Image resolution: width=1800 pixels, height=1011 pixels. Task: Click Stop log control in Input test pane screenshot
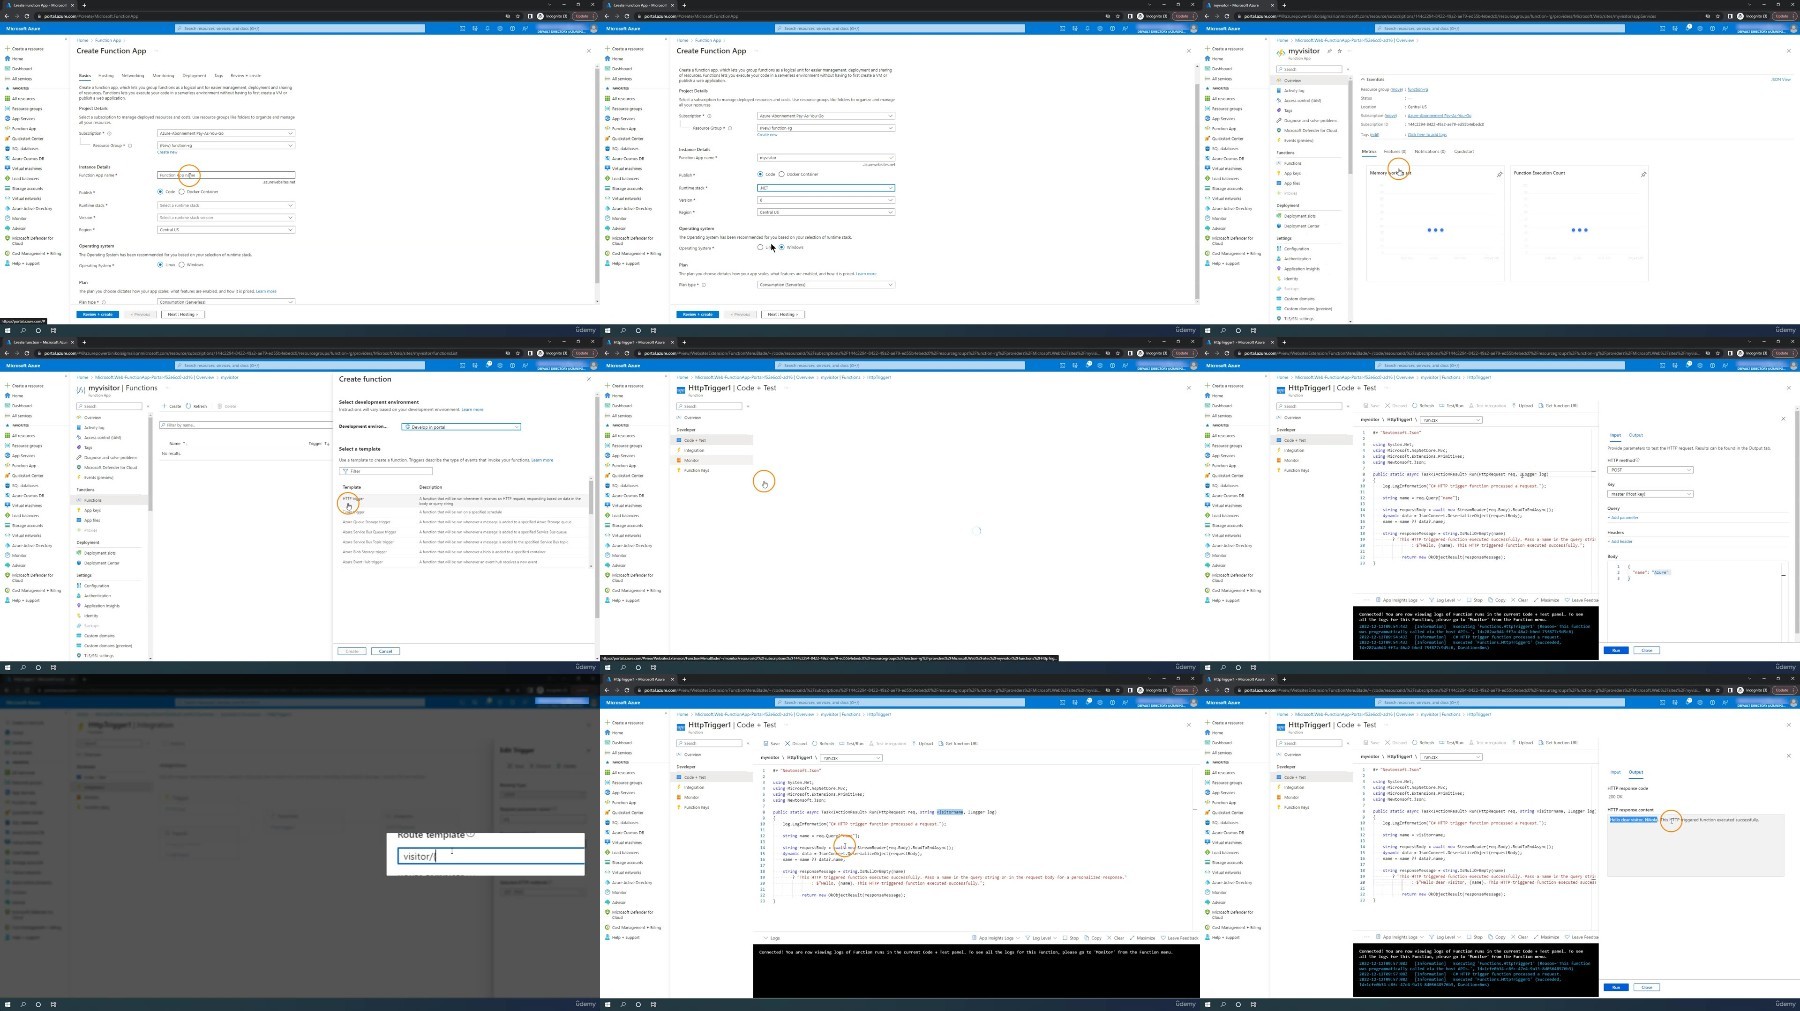(x=1476, y=600)
